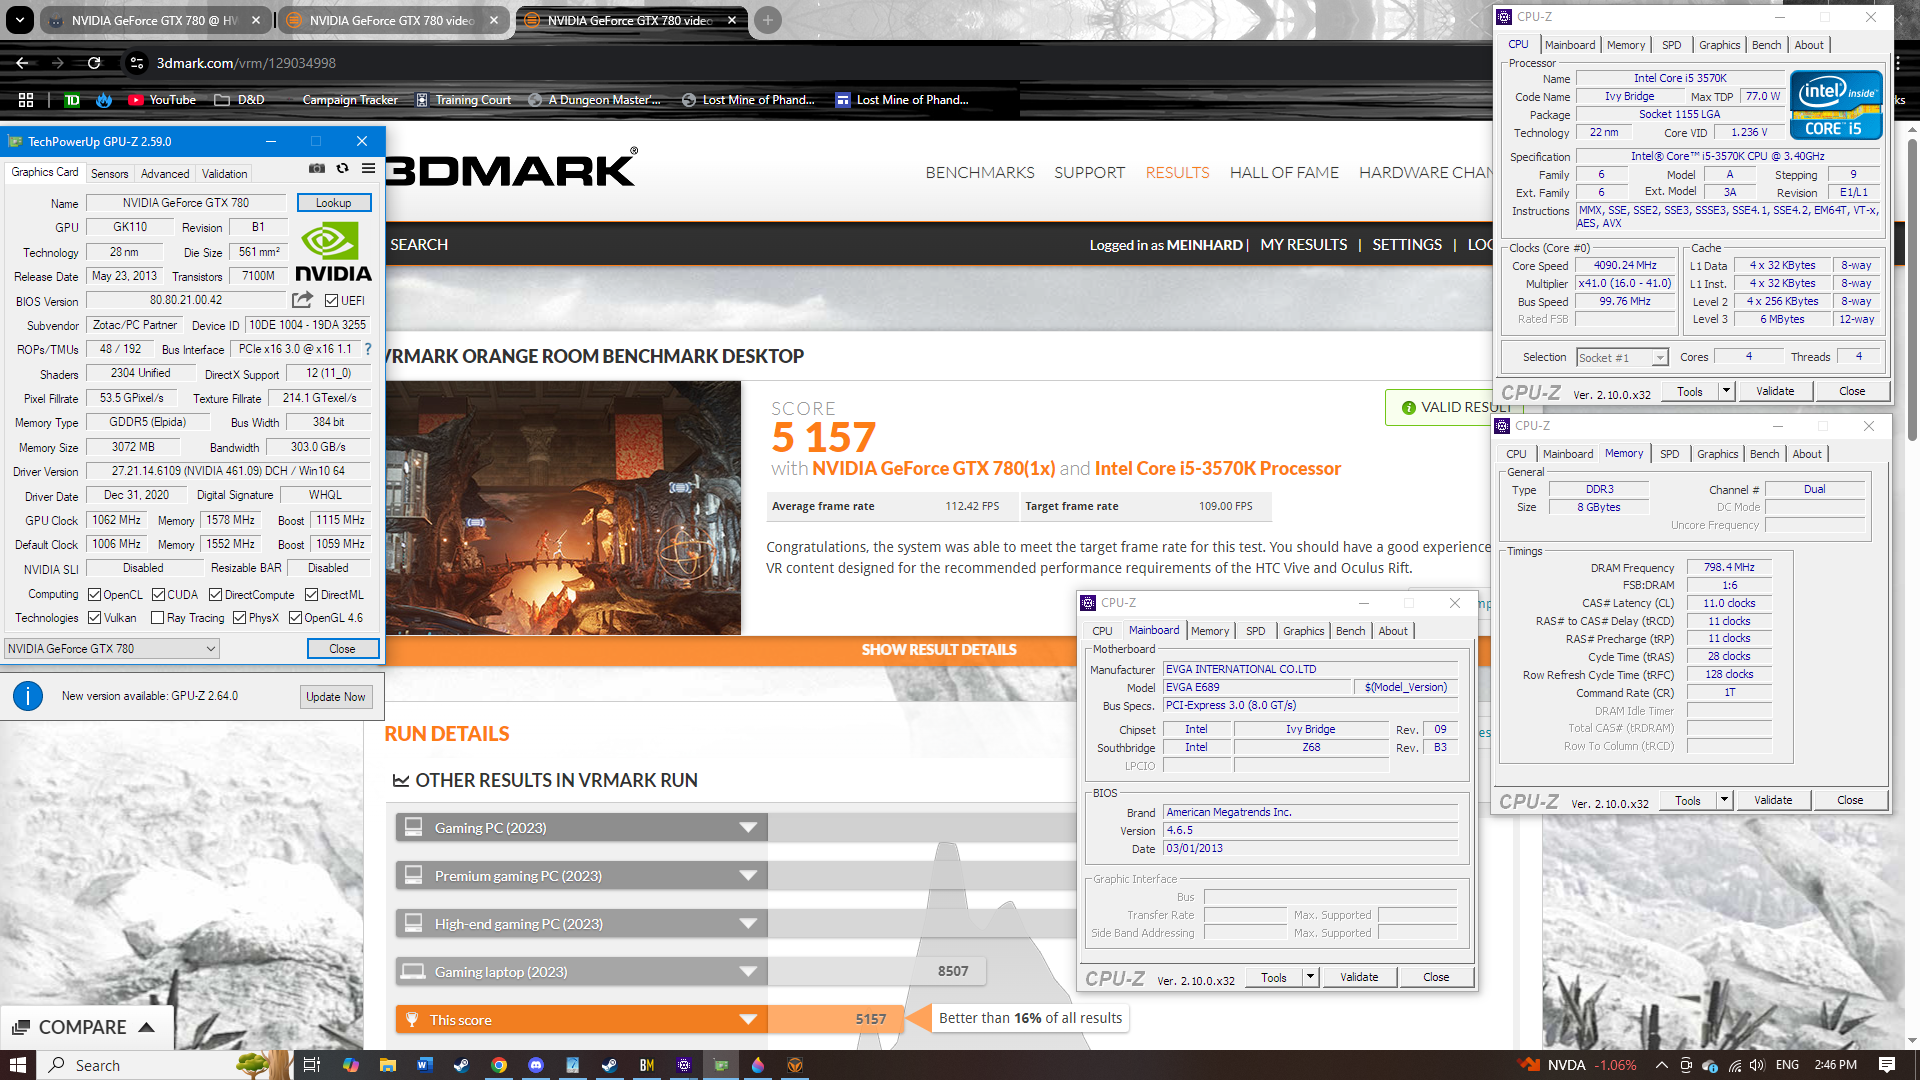The image size is (1920, 1080).
Task: Click SHOW RESULT DETAILS on 3DMark page
Action: (x=938, y=650)
